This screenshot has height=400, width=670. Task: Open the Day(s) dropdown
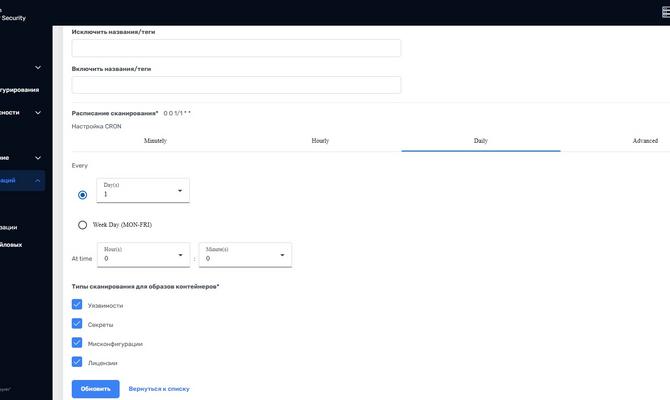tap(143, 191)
